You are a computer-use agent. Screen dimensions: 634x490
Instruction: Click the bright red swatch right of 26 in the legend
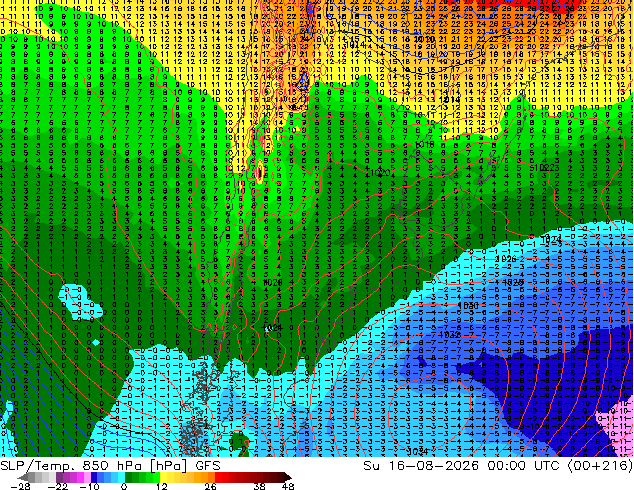[x=218, y=477]
